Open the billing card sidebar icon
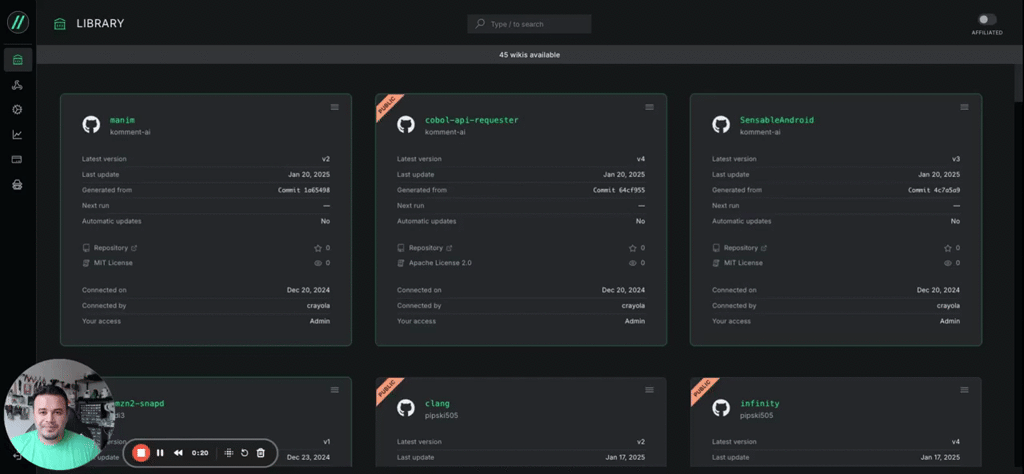 18,159
